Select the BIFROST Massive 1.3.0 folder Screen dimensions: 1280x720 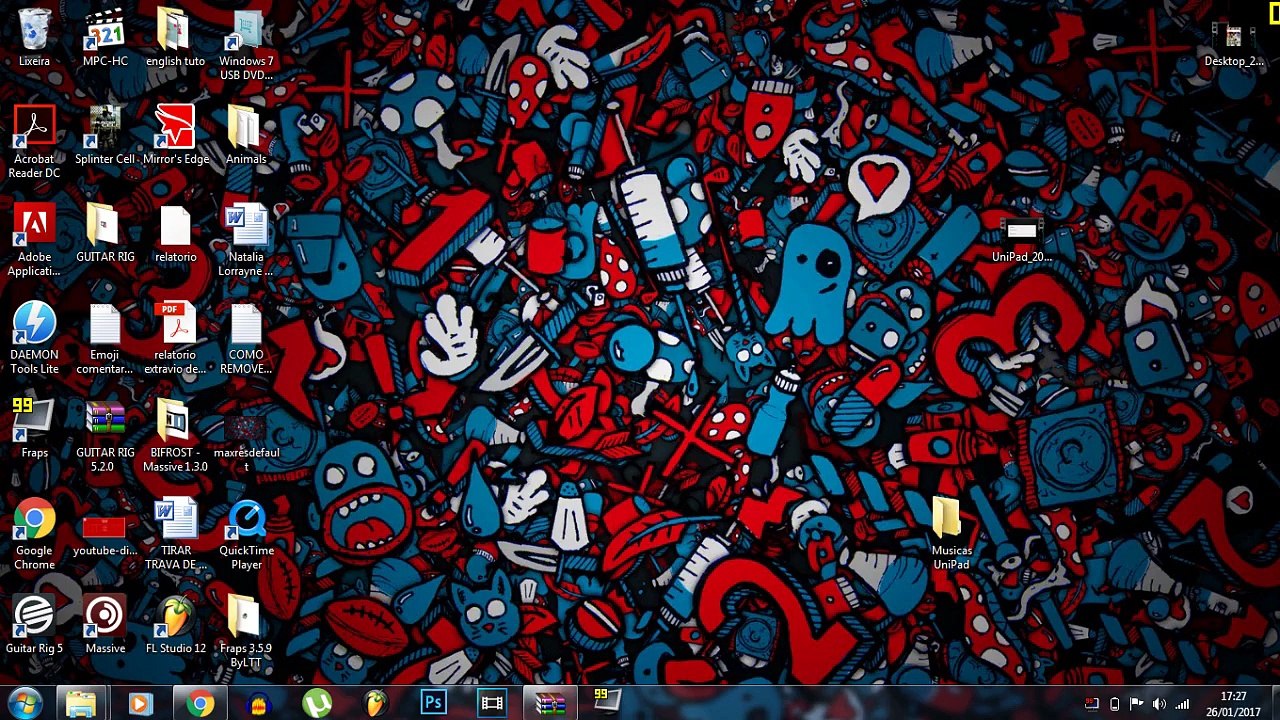pos(175,422)
